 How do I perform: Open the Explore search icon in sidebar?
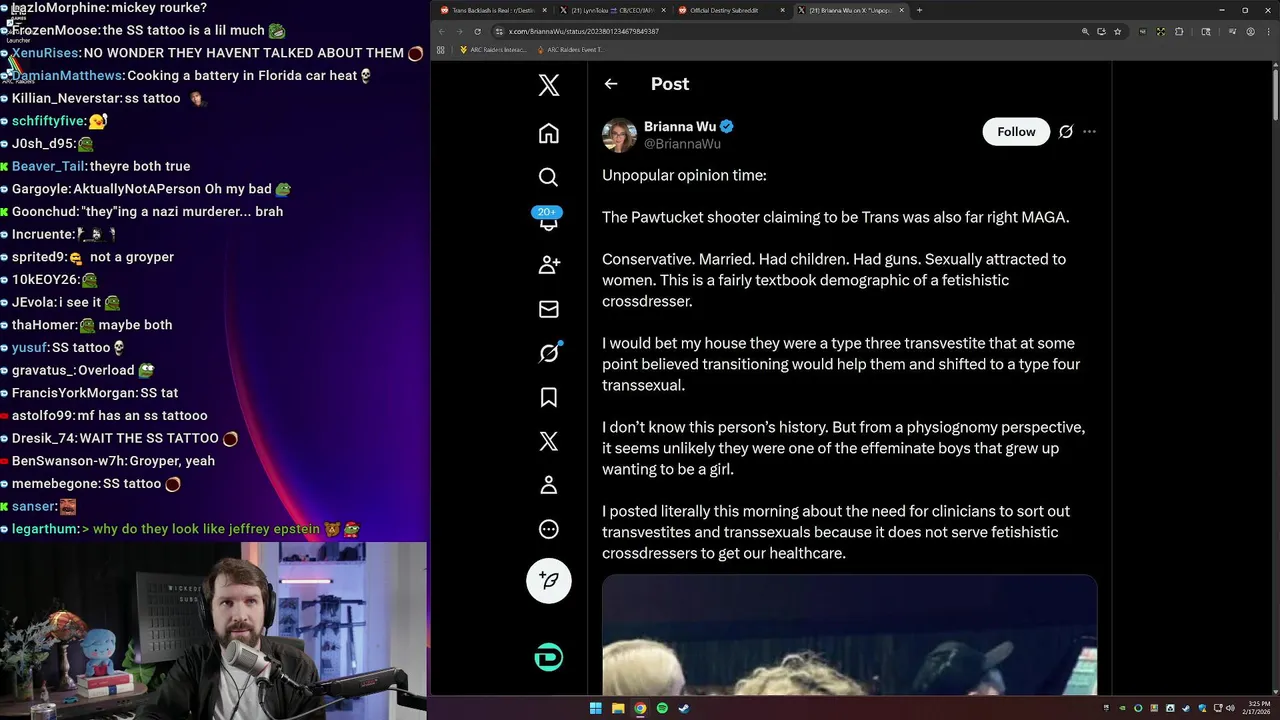click(x=549, y=177)
